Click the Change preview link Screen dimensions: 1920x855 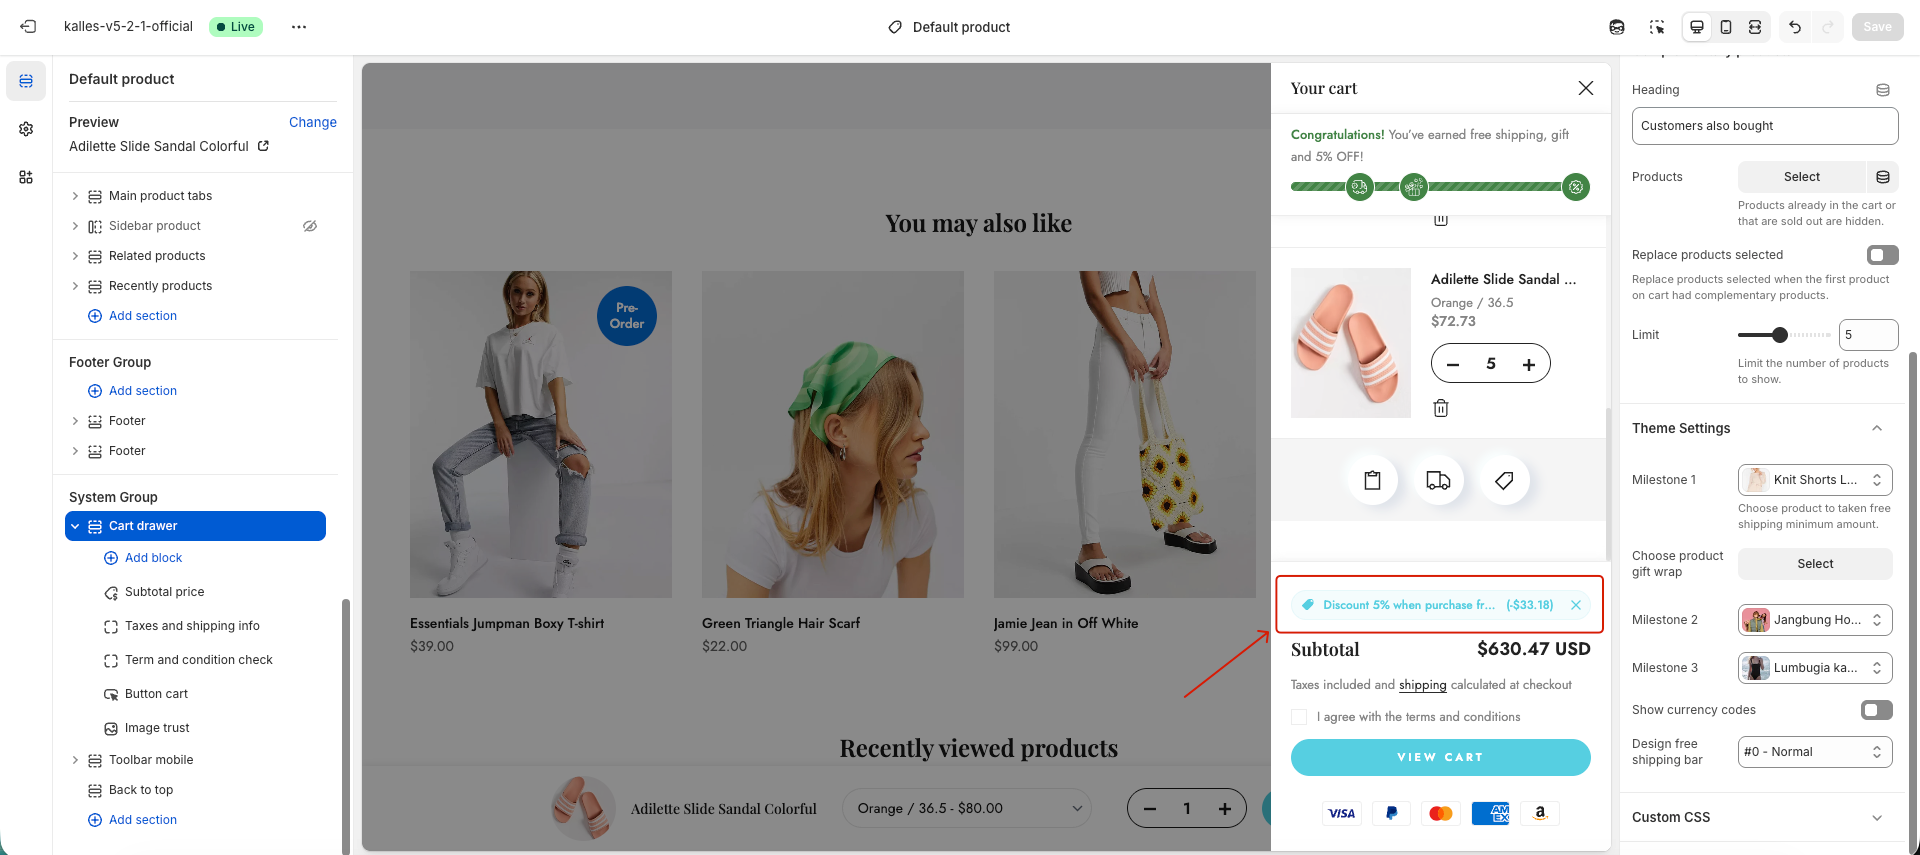coord(312,122)
